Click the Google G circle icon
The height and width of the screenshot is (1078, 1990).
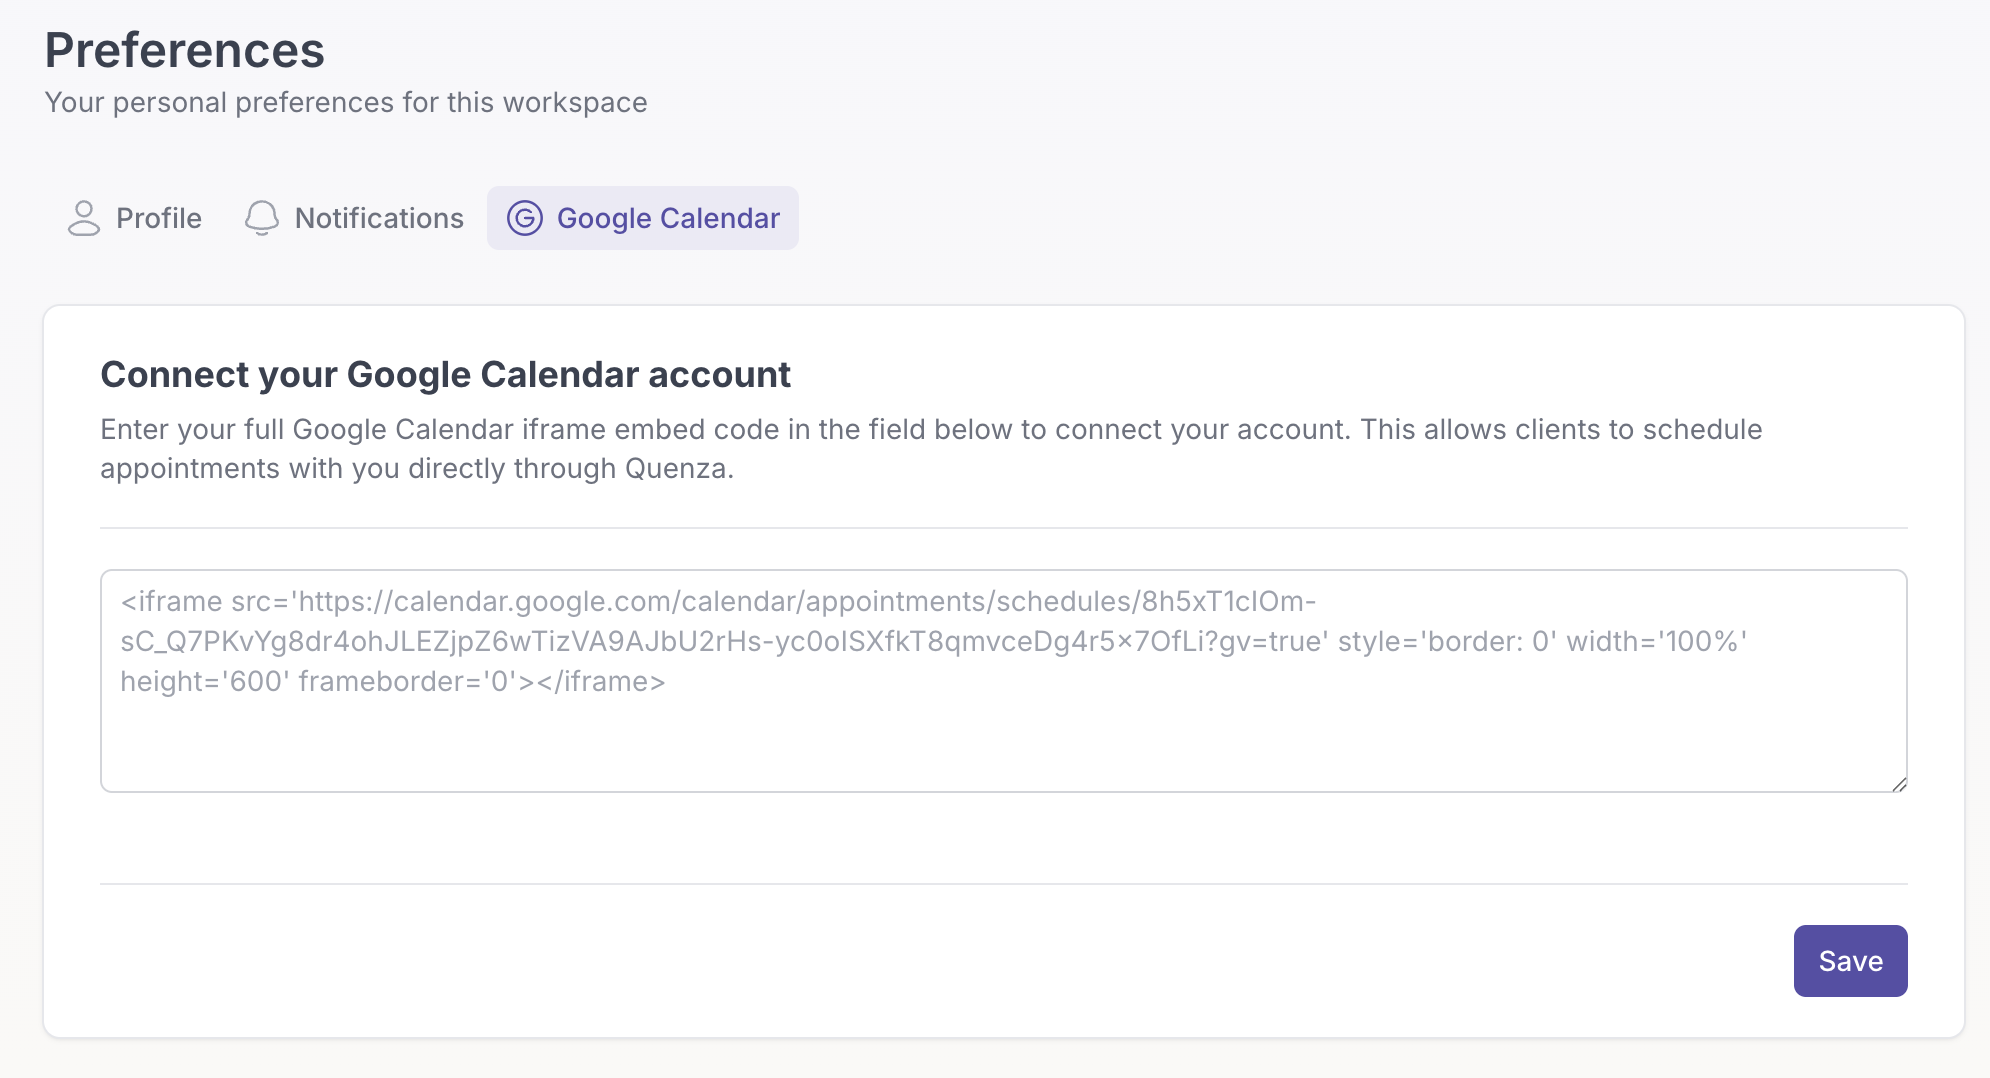point(525,218)
